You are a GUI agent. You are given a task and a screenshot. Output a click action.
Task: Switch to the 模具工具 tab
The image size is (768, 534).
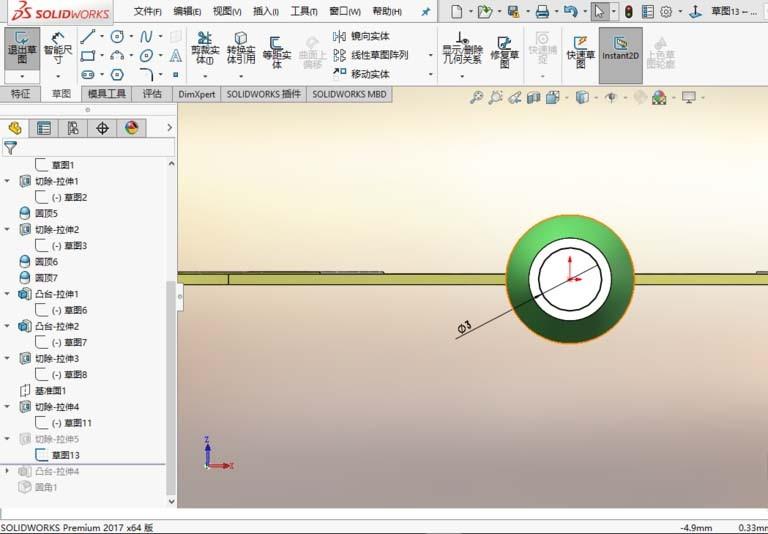[x=106, y=94]
